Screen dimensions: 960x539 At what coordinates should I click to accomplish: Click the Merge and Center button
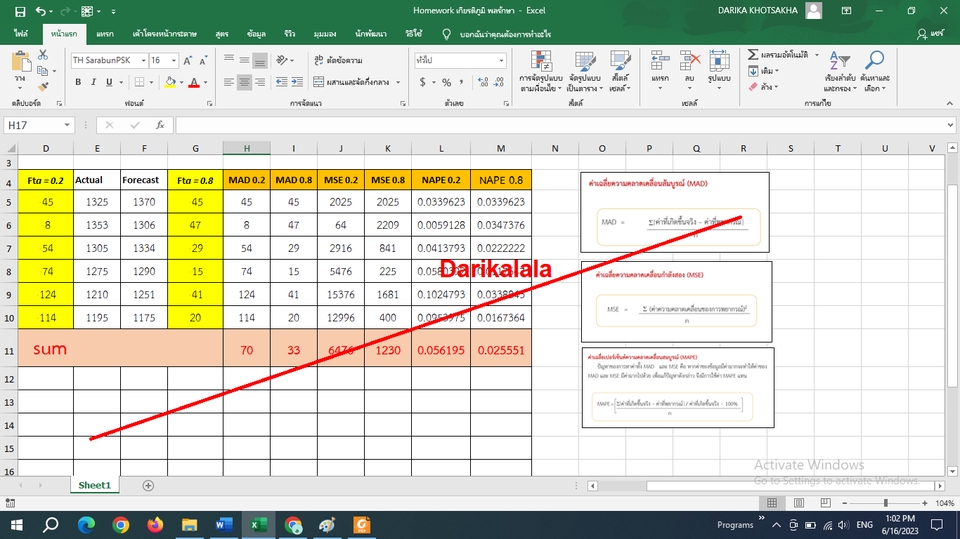pyautogui.click(x=351, y=82)
